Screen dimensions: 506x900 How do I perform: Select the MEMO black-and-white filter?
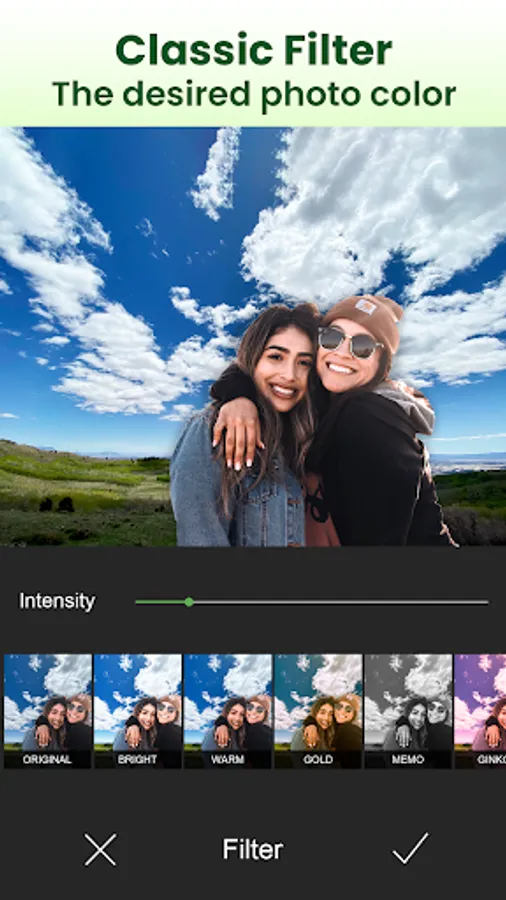pos(408,711)
